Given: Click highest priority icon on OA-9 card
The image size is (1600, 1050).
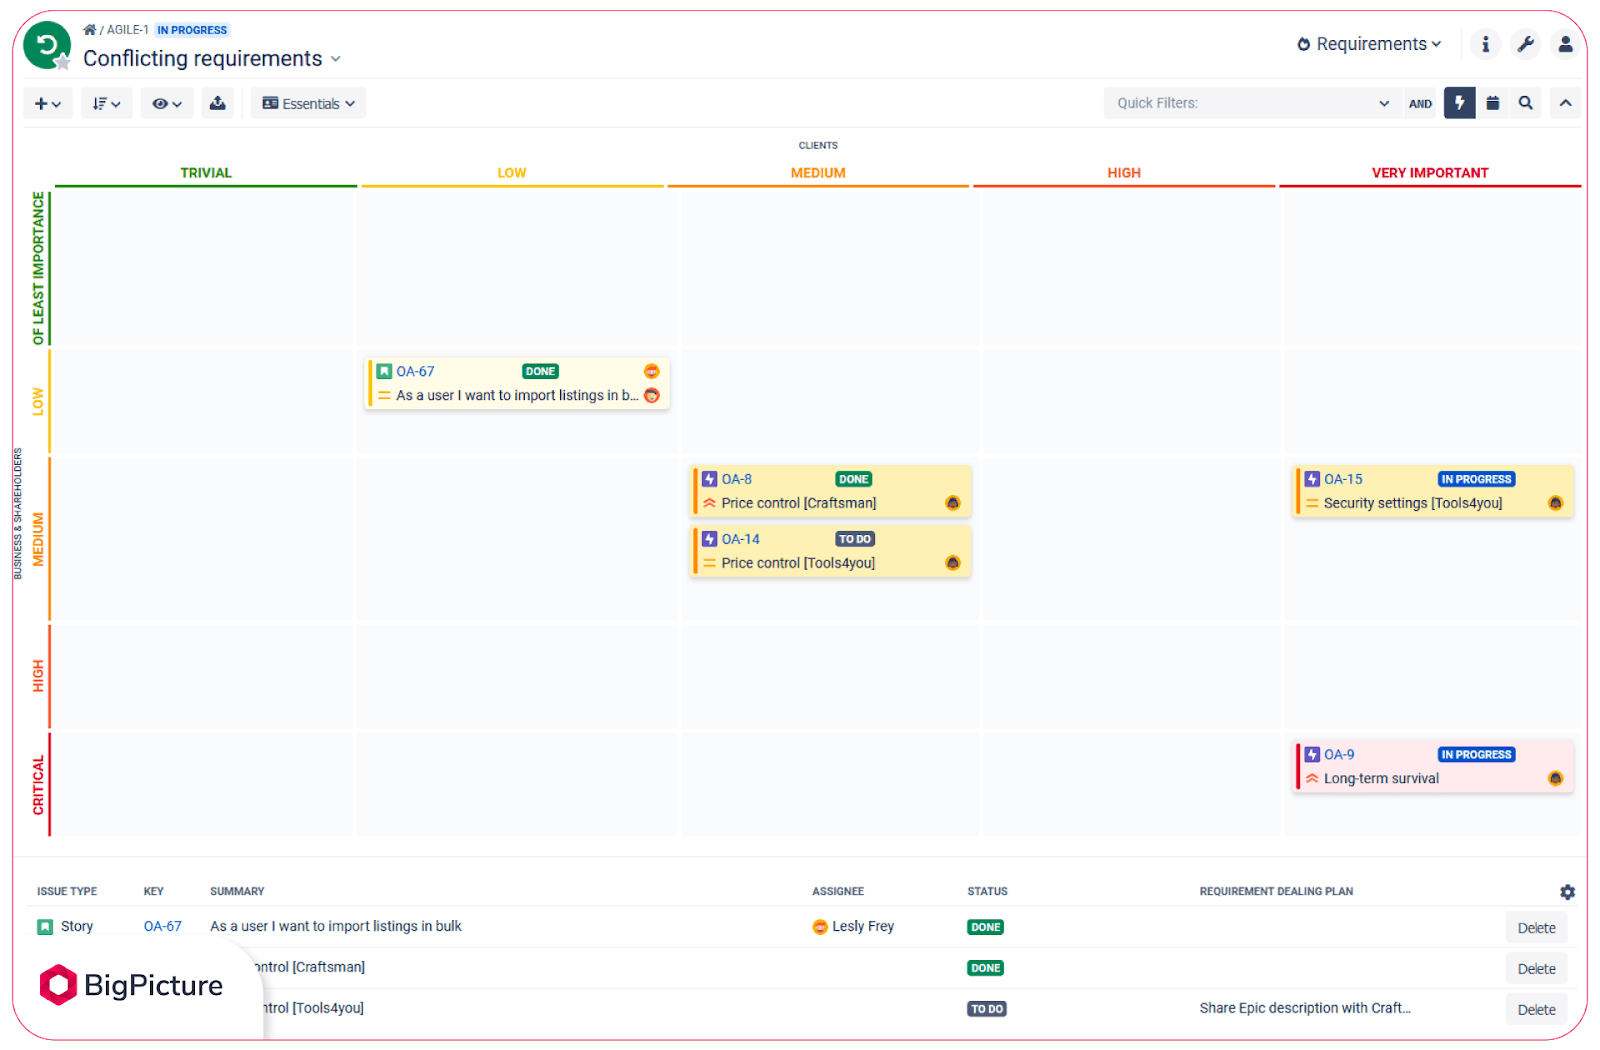Looking at the screenshot, I should coord(1312,779).
